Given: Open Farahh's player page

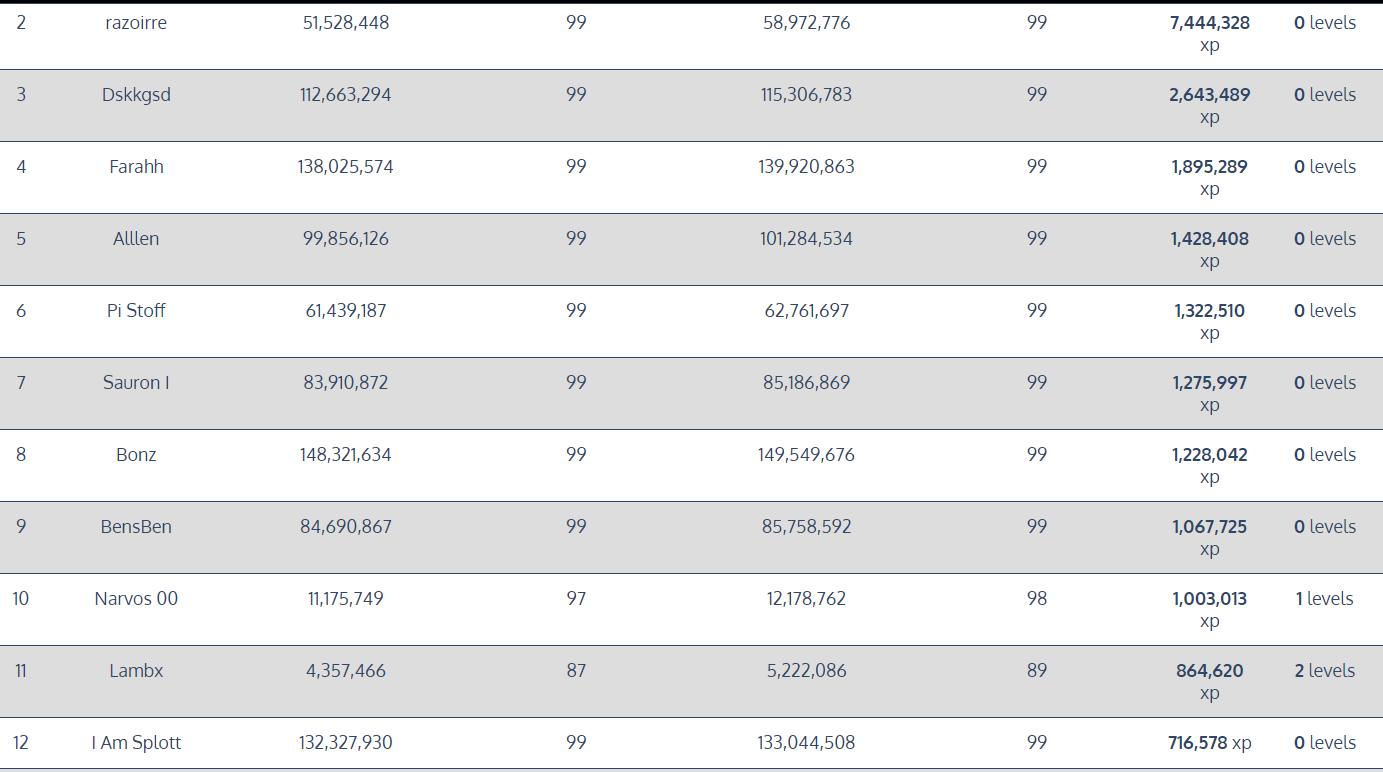Looking at the screenshot, I should click(x=136, y=167).
